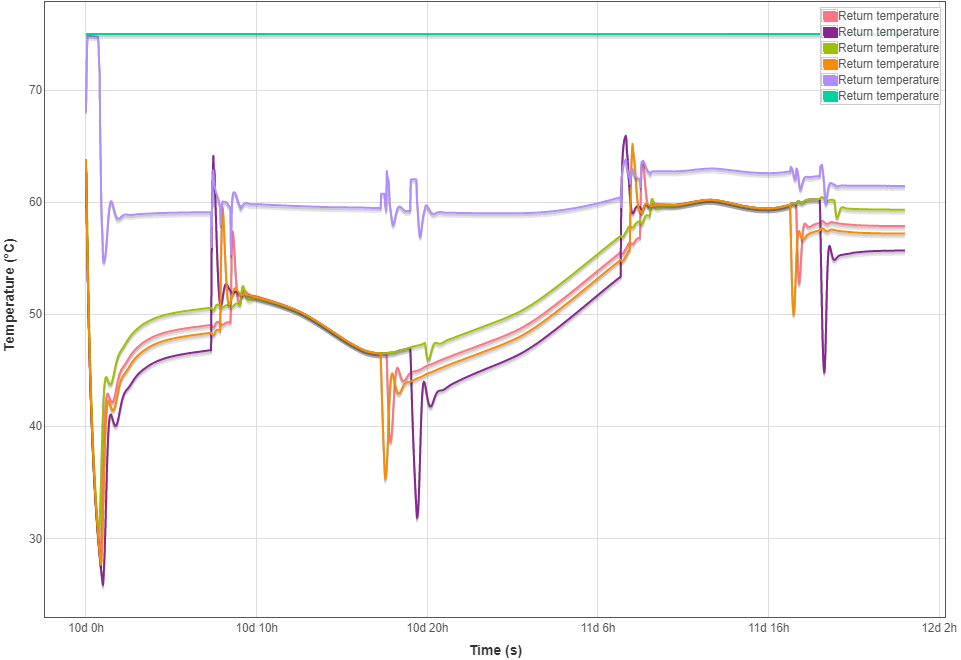This screenshot has height=660, width=961.
Task: Select the 12d 2h time tick label
Action: 938,628
